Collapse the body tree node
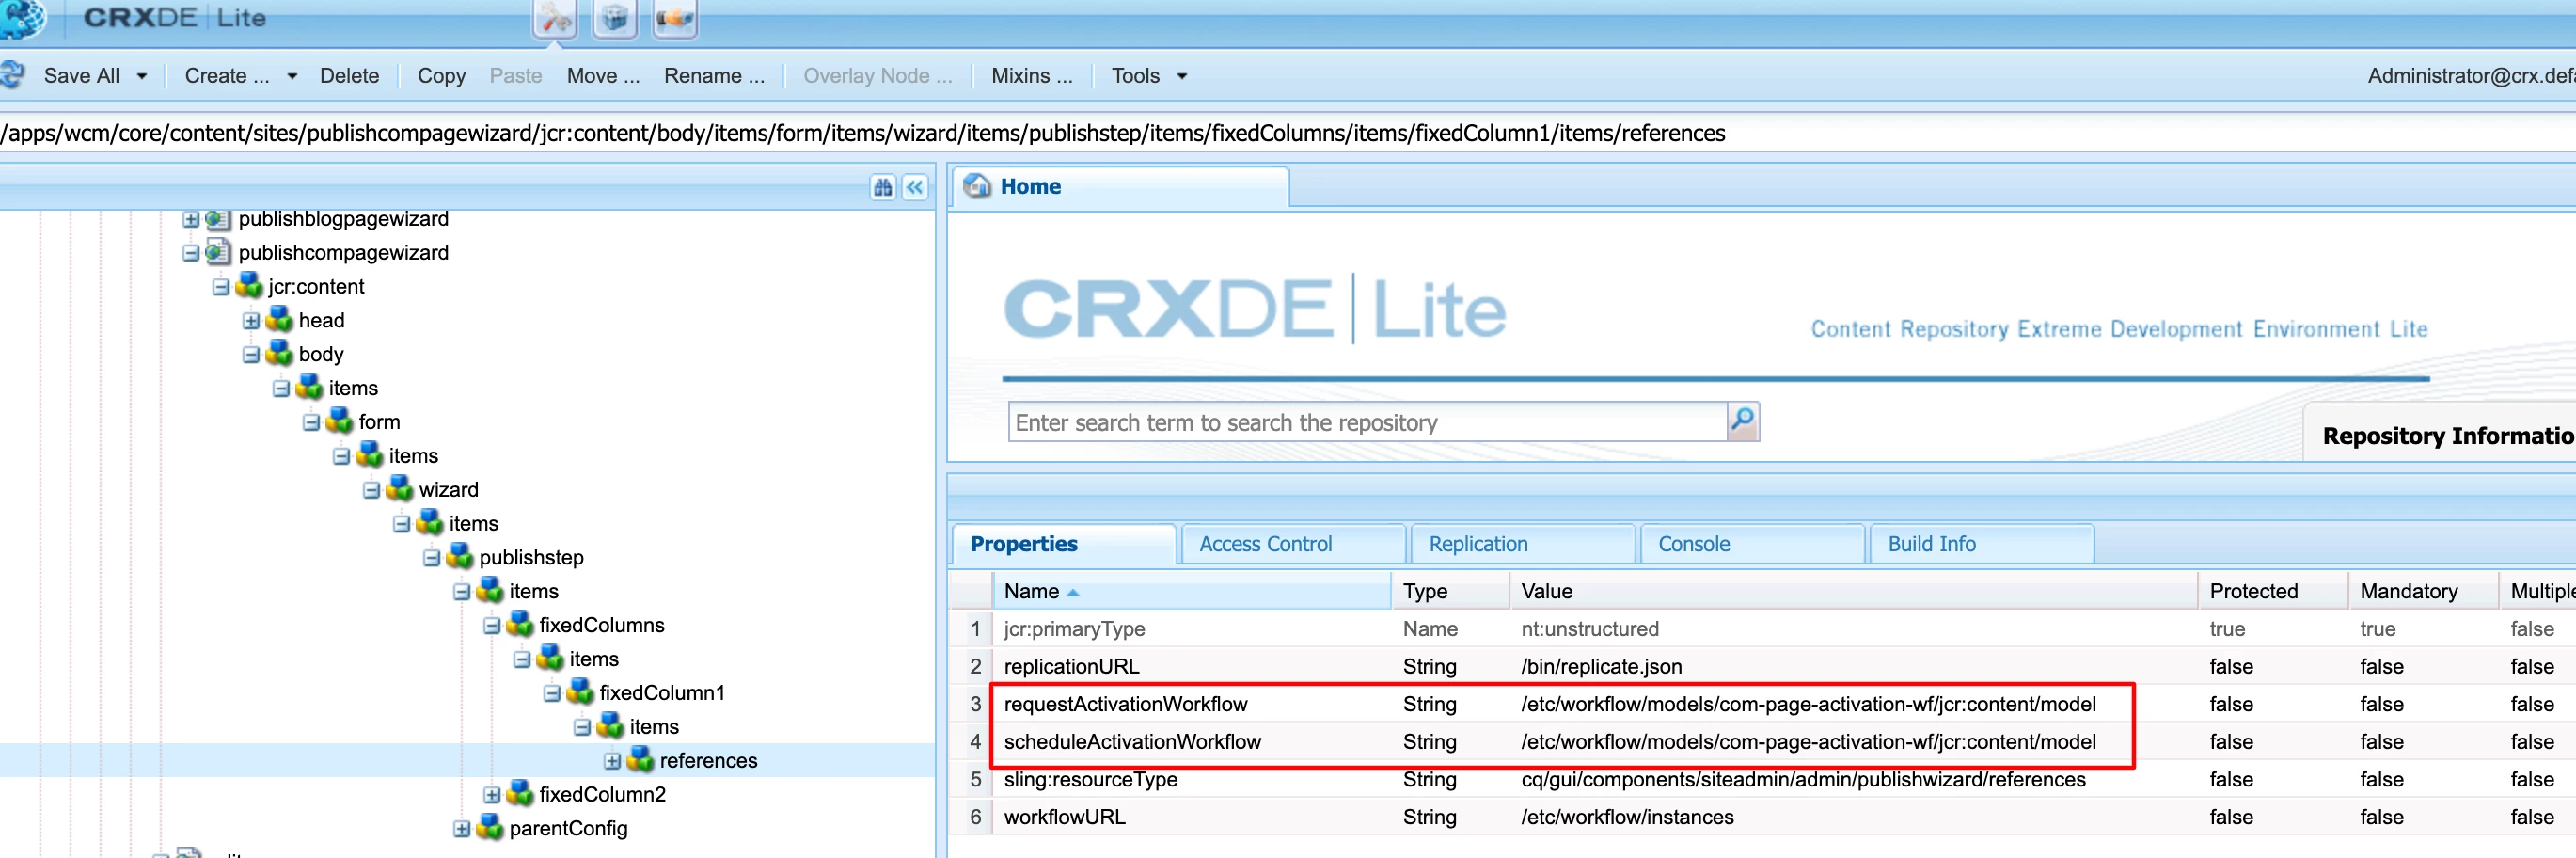The image size is (2576, 858). click(x=251, y=355)
